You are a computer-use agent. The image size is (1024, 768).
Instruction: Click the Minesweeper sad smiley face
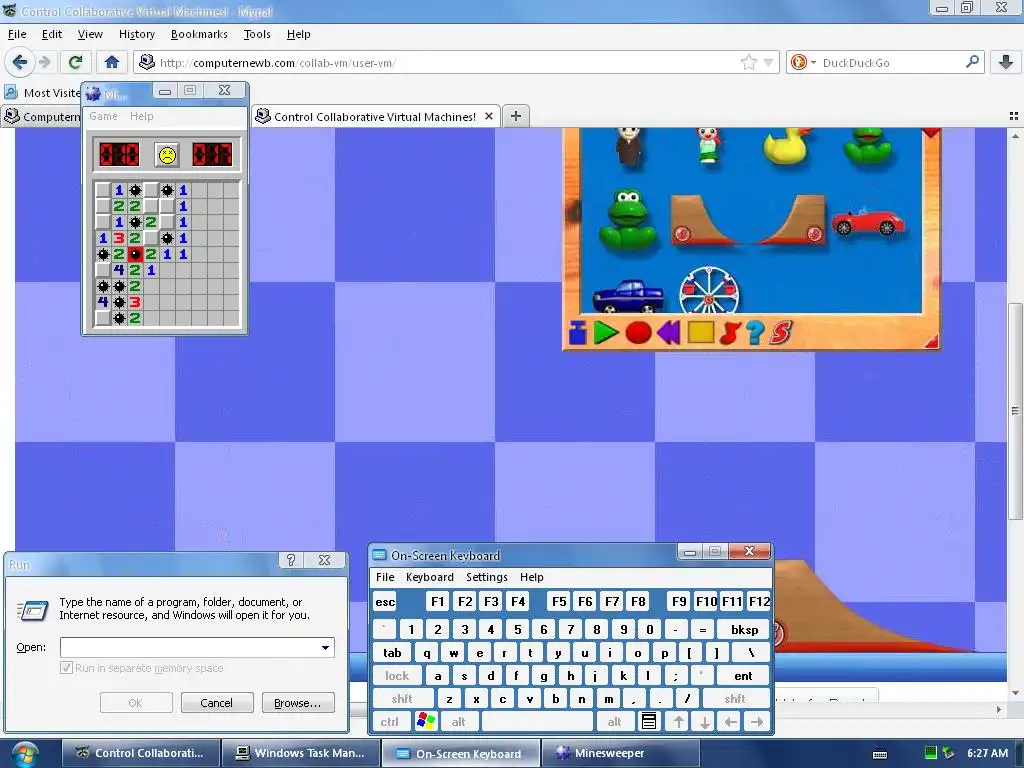pyautogui.click(x=167, y=155)
